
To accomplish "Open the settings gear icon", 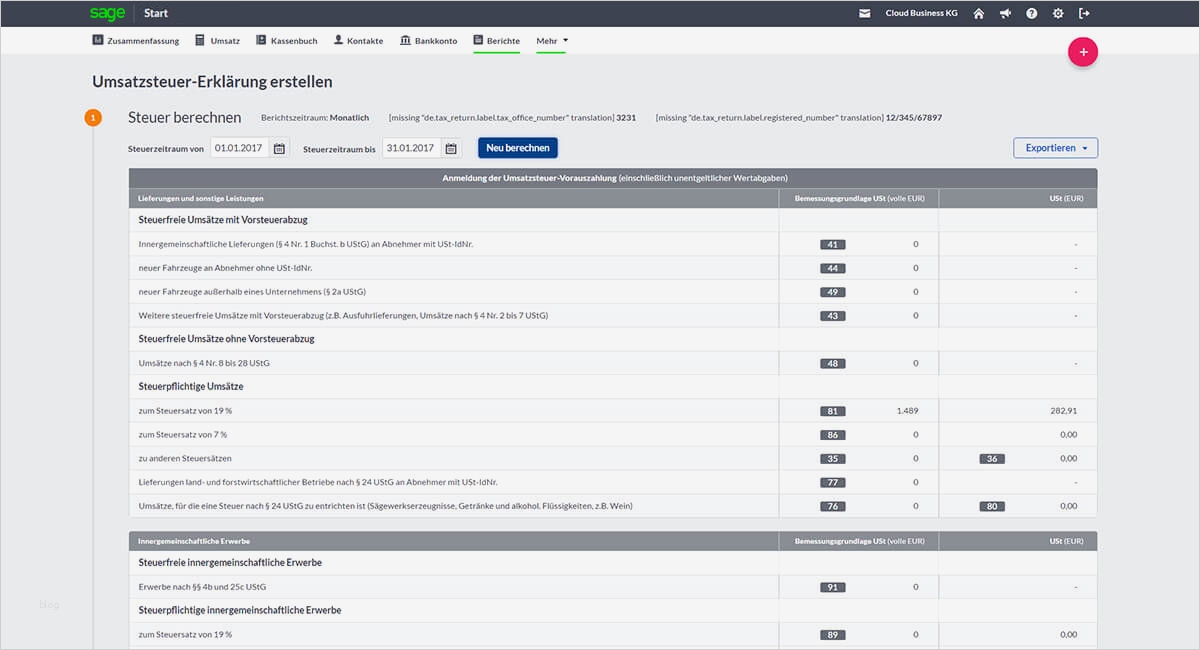I will click(x=1058, y=13).
